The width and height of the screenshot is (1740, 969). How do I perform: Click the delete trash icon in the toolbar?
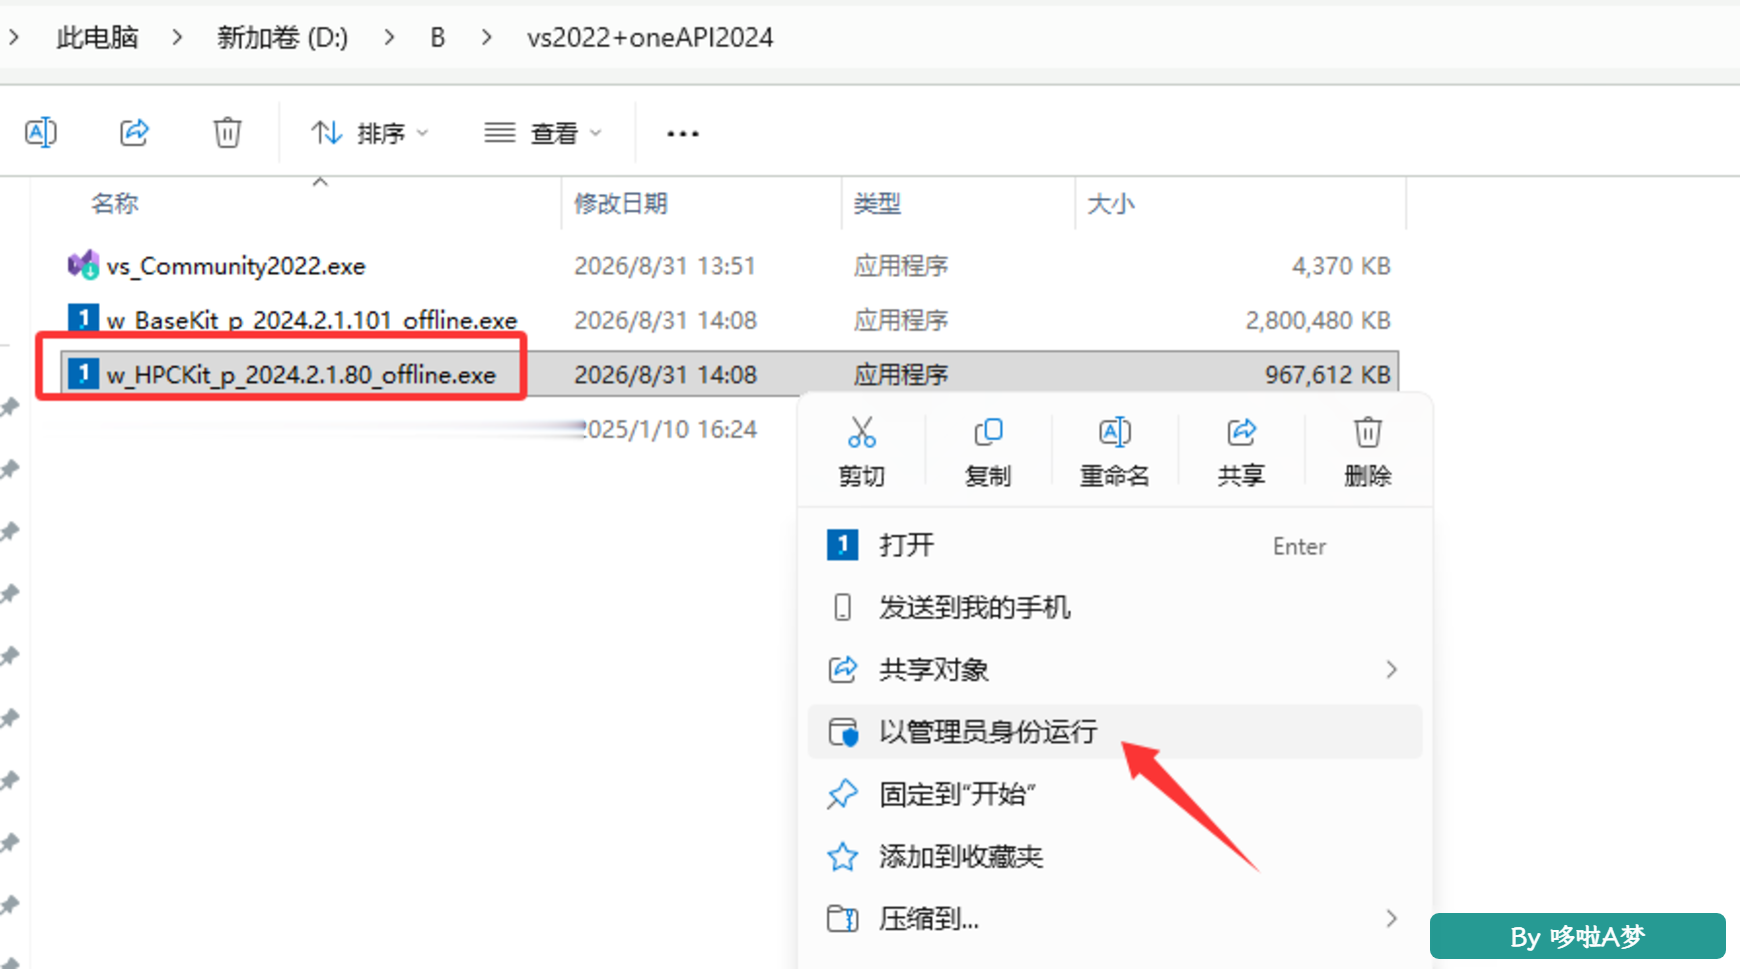click(227, 132)
